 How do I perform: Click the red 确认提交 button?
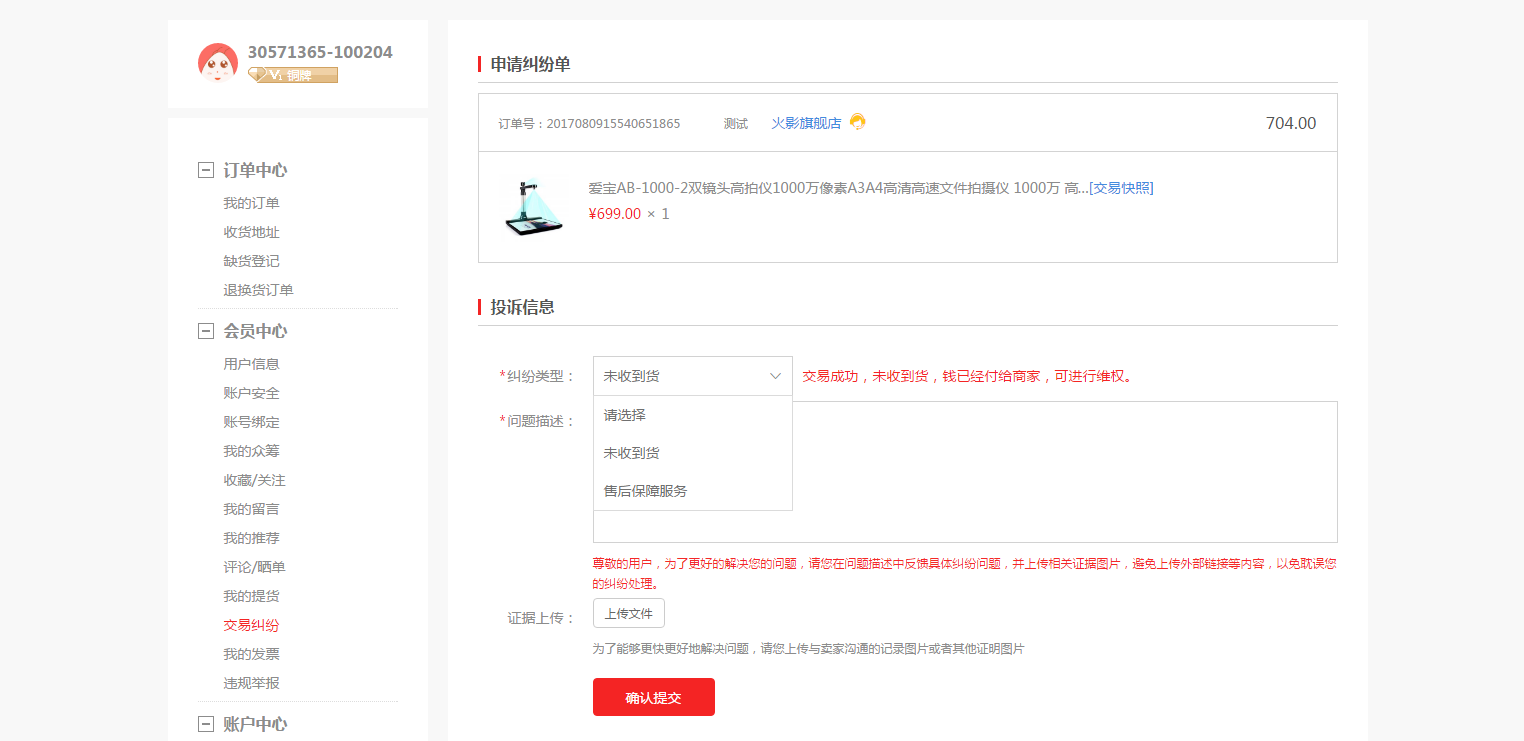pyautogui.click(x=654, y=697)
